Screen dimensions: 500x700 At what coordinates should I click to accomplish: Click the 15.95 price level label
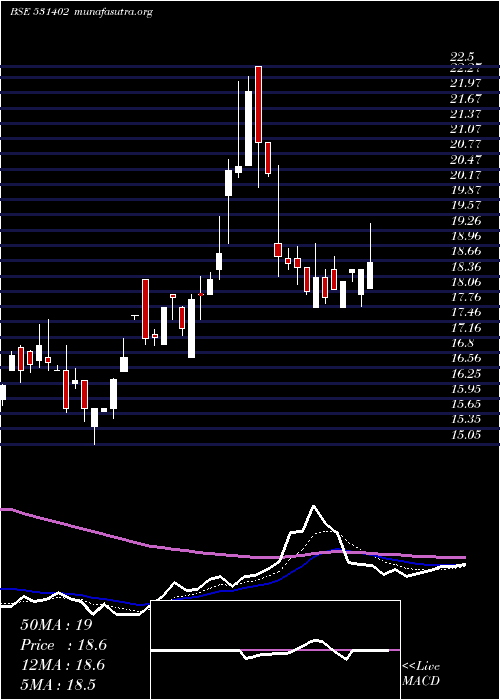pos(466,389)
